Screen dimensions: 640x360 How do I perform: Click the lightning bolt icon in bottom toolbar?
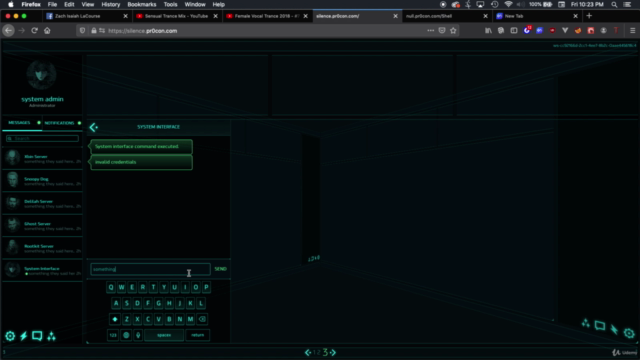click(24, 336)
